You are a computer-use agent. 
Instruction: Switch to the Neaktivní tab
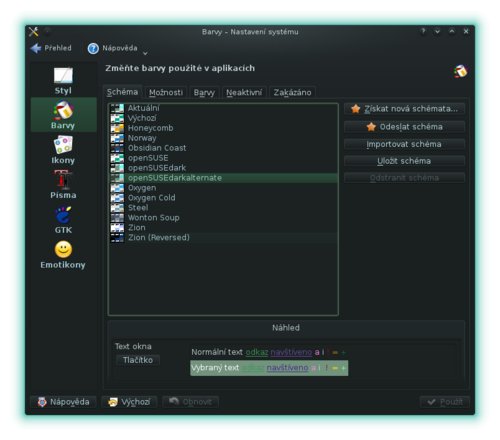point(244,92)
